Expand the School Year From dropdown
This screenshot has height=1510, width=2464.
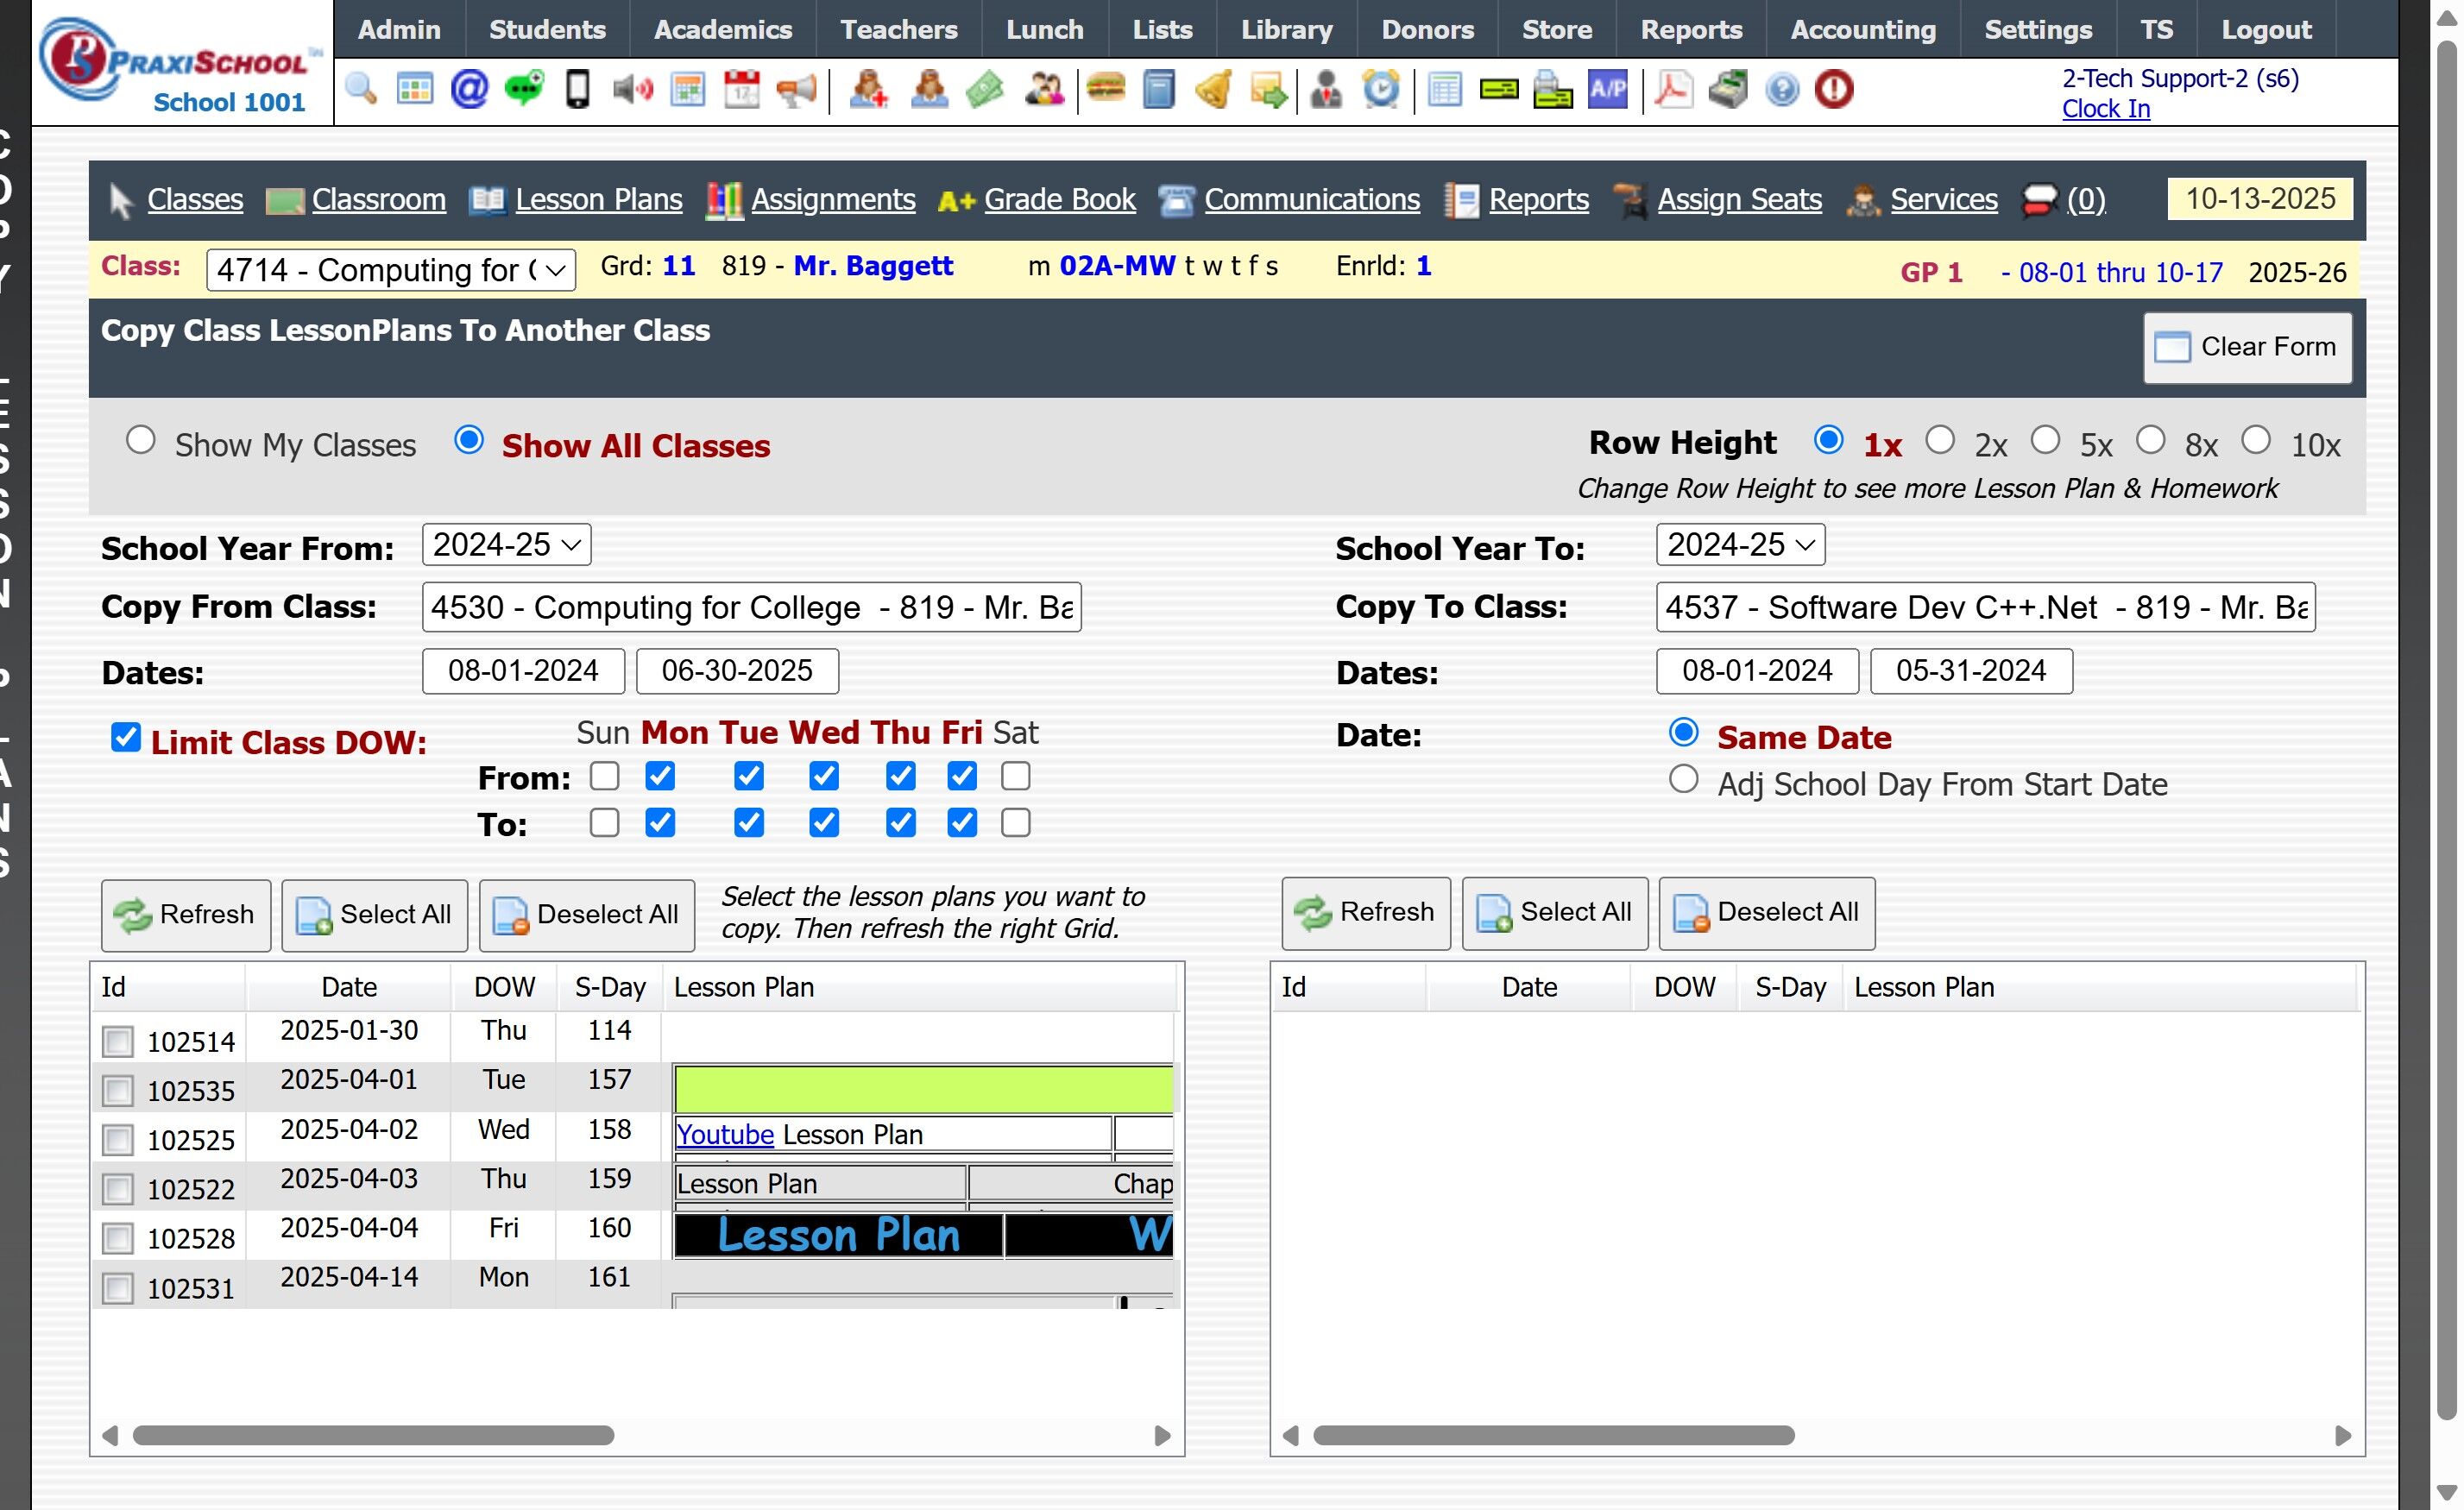pos(506,545)
